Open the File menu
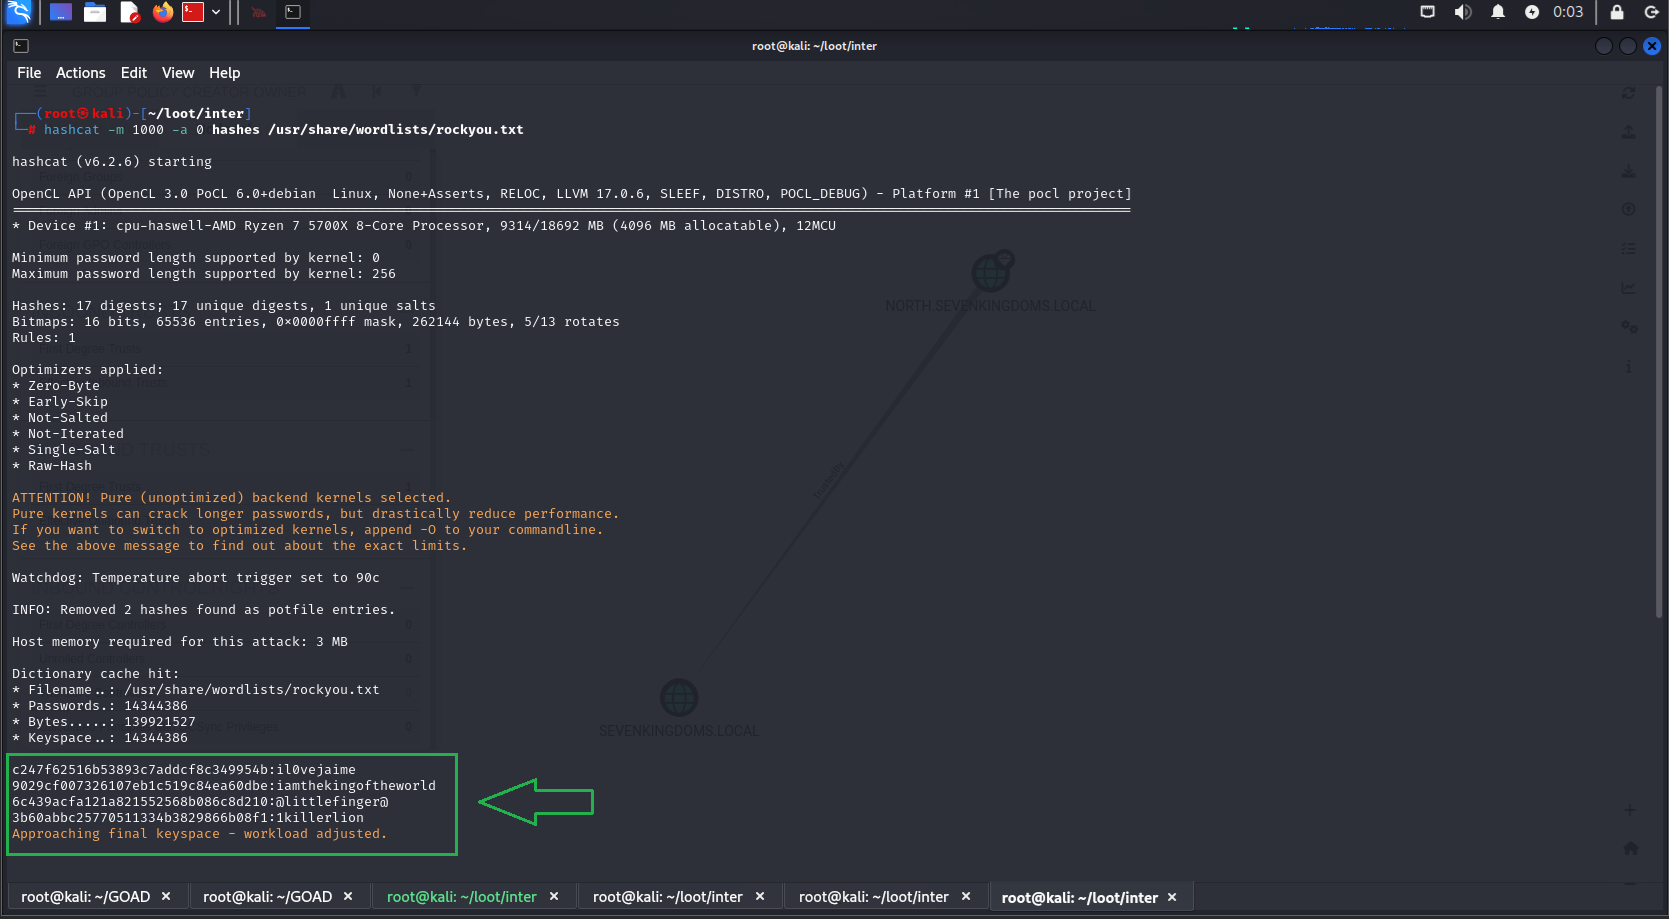Screen dimensions: 1669x919 click(29, 73)
